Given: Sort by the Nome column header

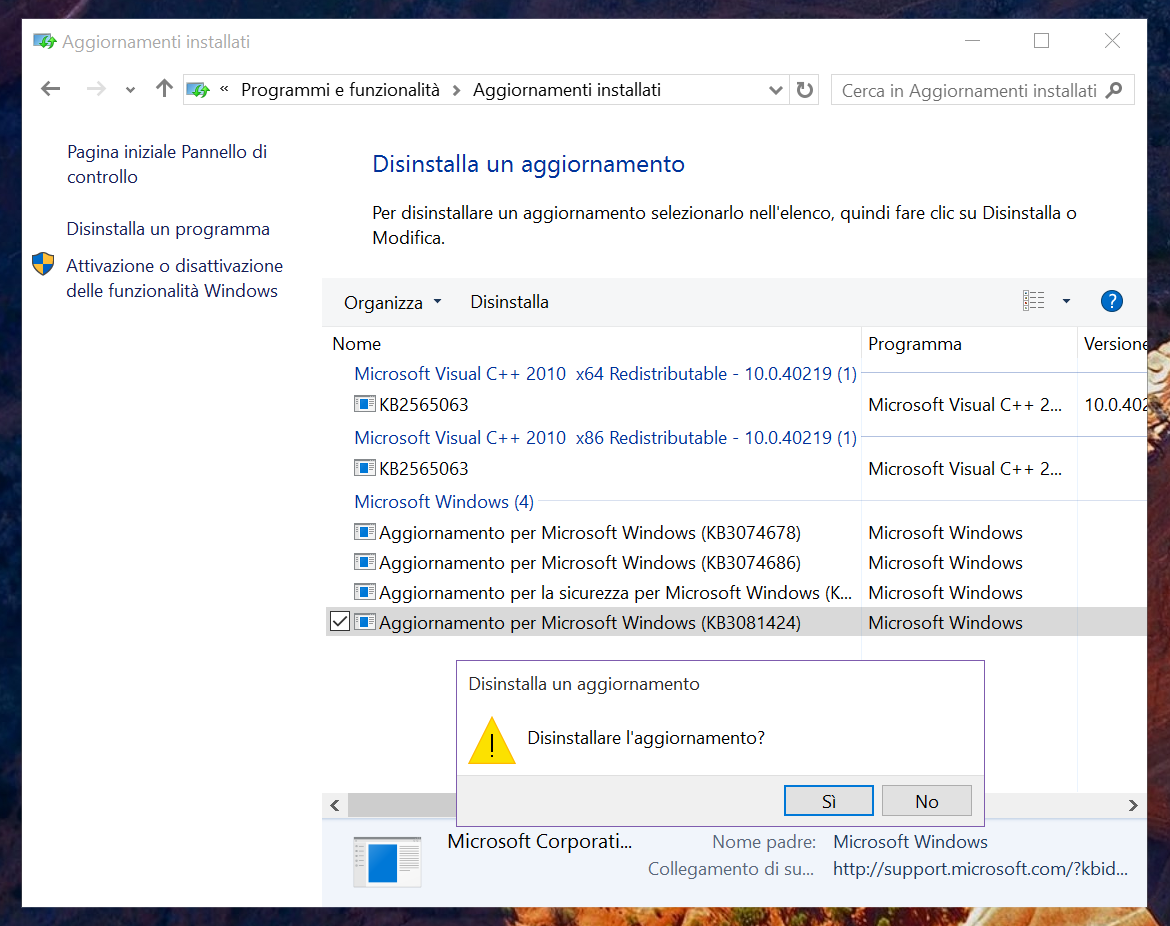Looking at the screenshot, I should click(357, 344).
